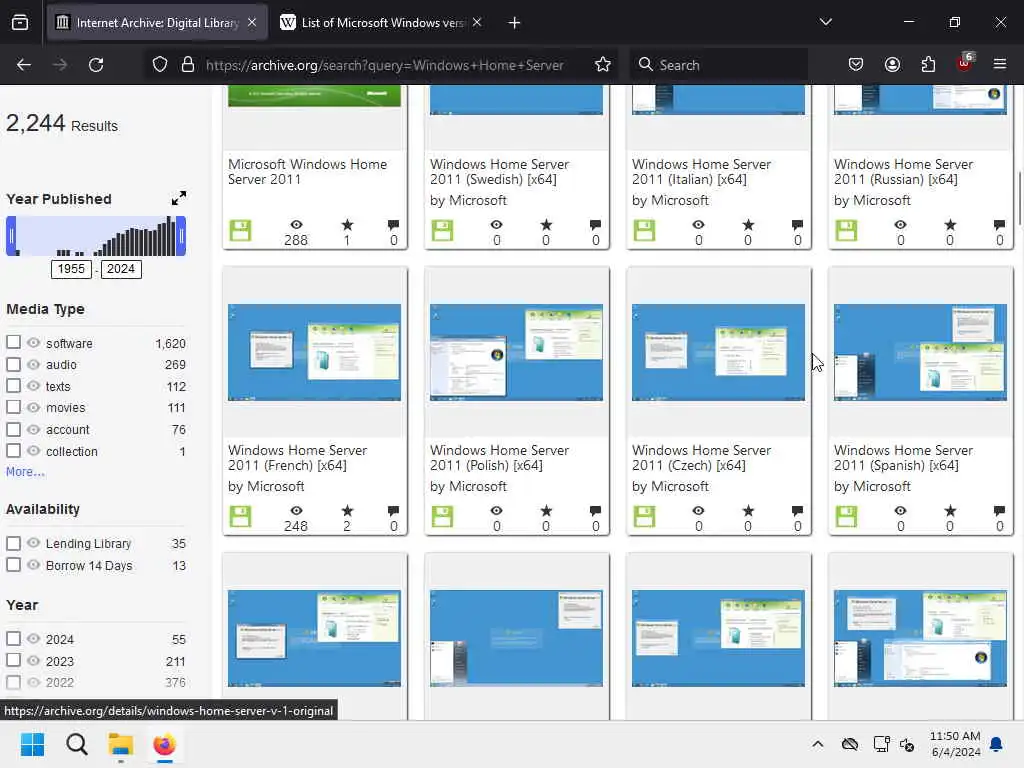Open Microsoft Windows Home Server 2011 item
Image resolution: width=1024 pixels, height=768 pixels.
click(308, 172)
